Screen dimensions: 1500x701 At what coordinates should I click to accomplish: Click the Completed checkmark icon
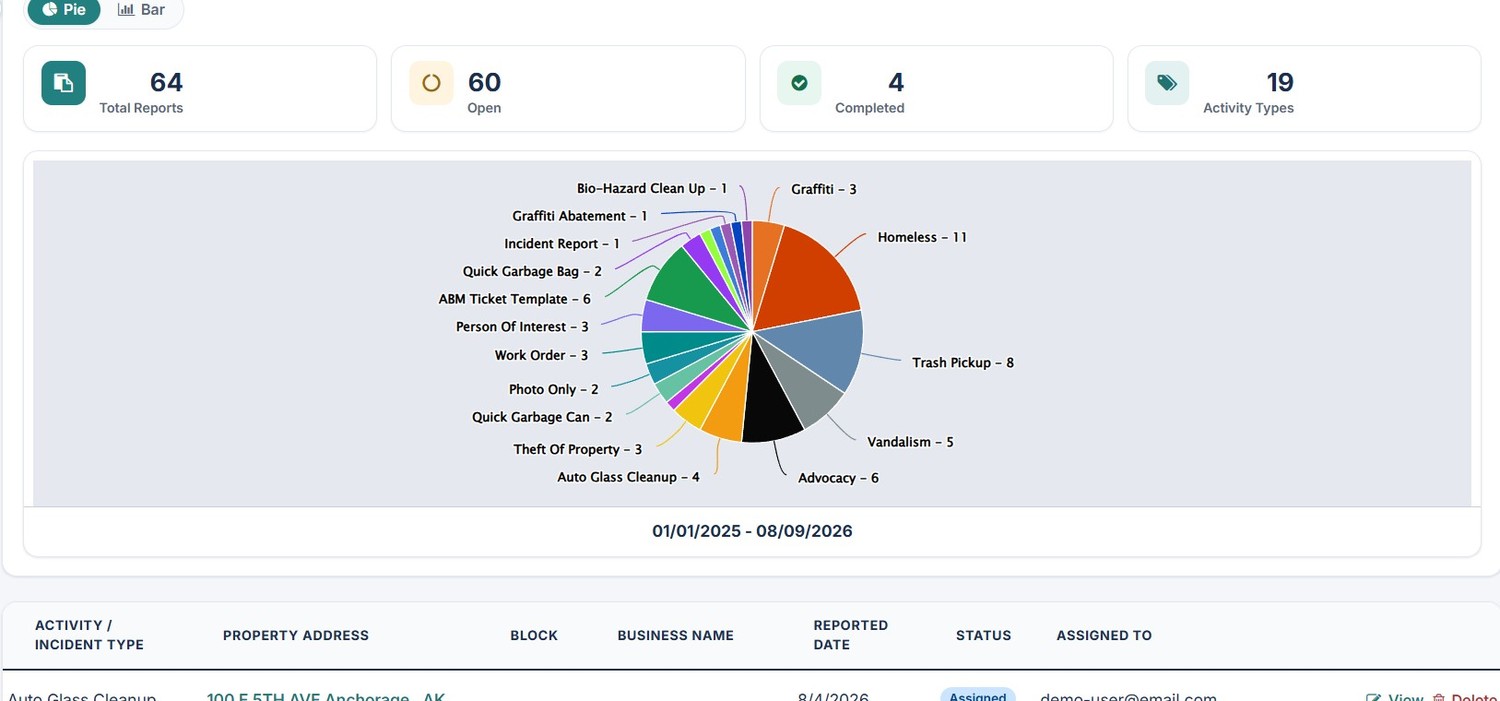point(799,83)
